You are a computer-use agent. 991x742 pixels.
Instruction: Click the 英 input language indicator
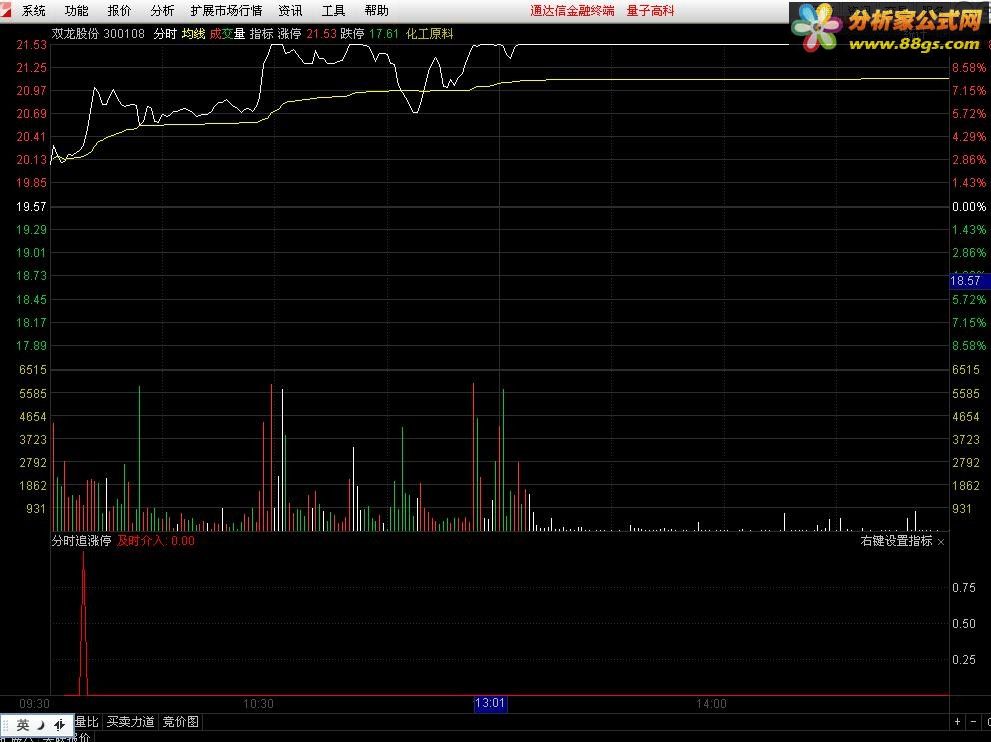(x=23, y=725)
